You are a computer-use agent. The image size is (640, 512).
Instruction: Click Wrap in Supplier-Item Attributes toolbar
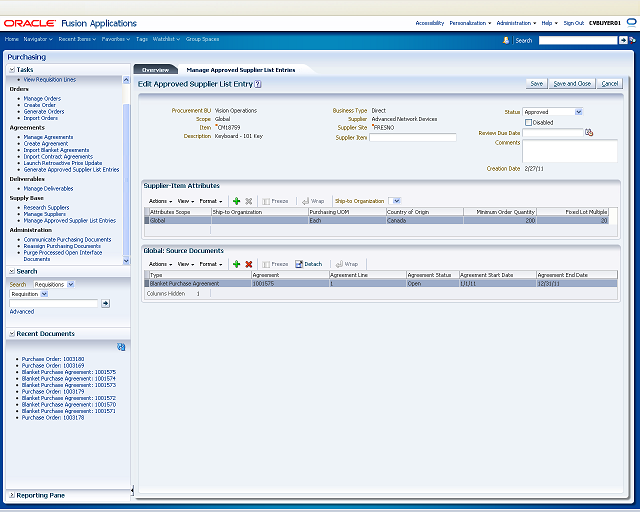pyautogui.click(x=313, y=201)
